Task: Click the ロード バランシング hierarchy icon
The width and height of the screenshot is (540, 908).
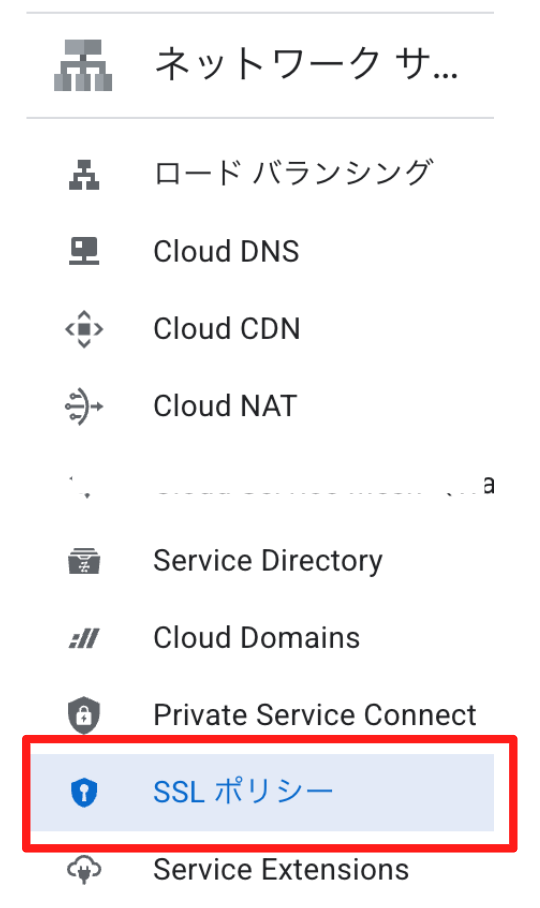Action: (x=84, y=175)
